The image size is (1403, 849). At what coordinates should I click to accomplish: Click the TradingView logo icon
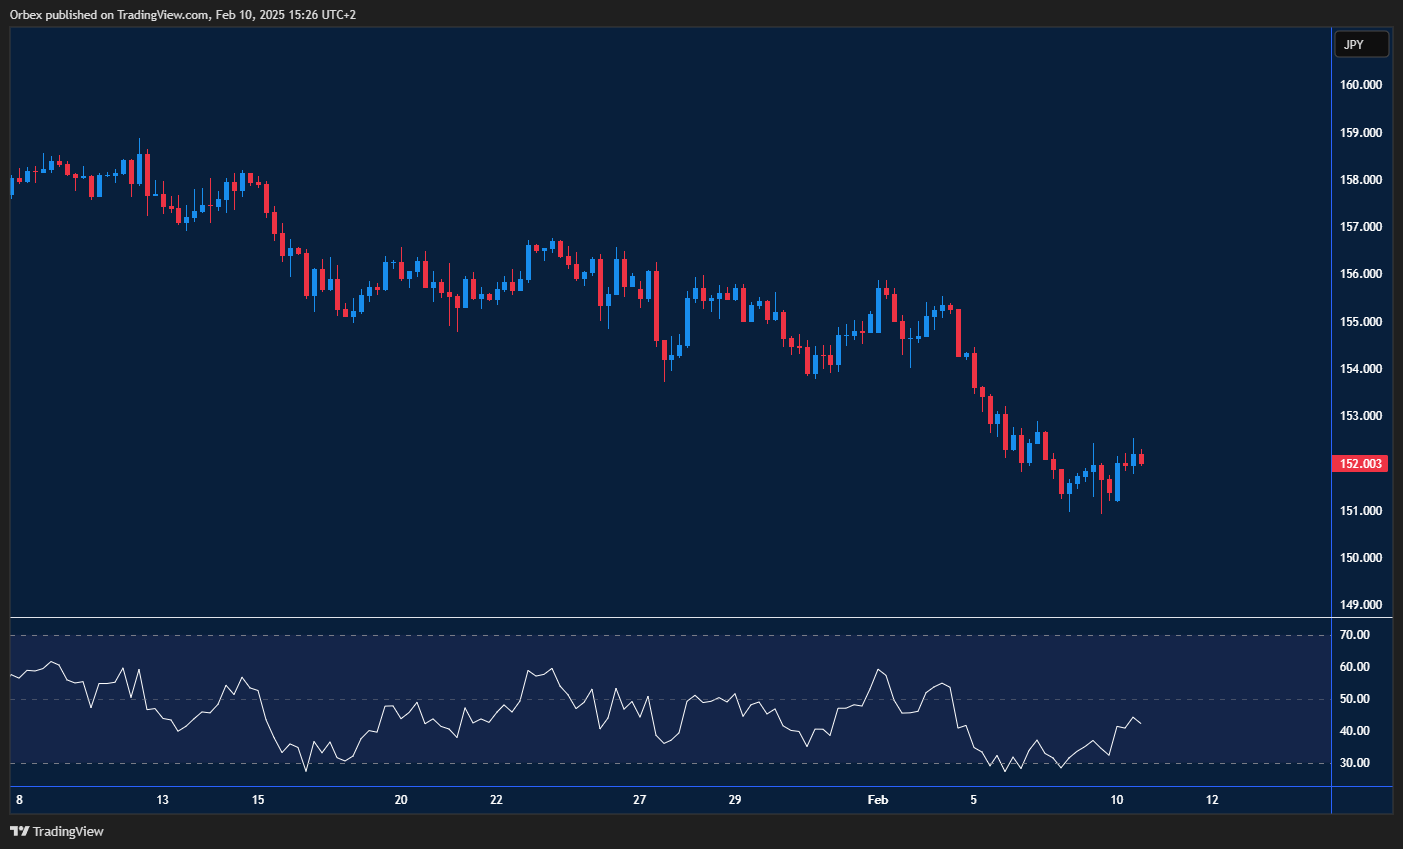(x=19, y=831)
